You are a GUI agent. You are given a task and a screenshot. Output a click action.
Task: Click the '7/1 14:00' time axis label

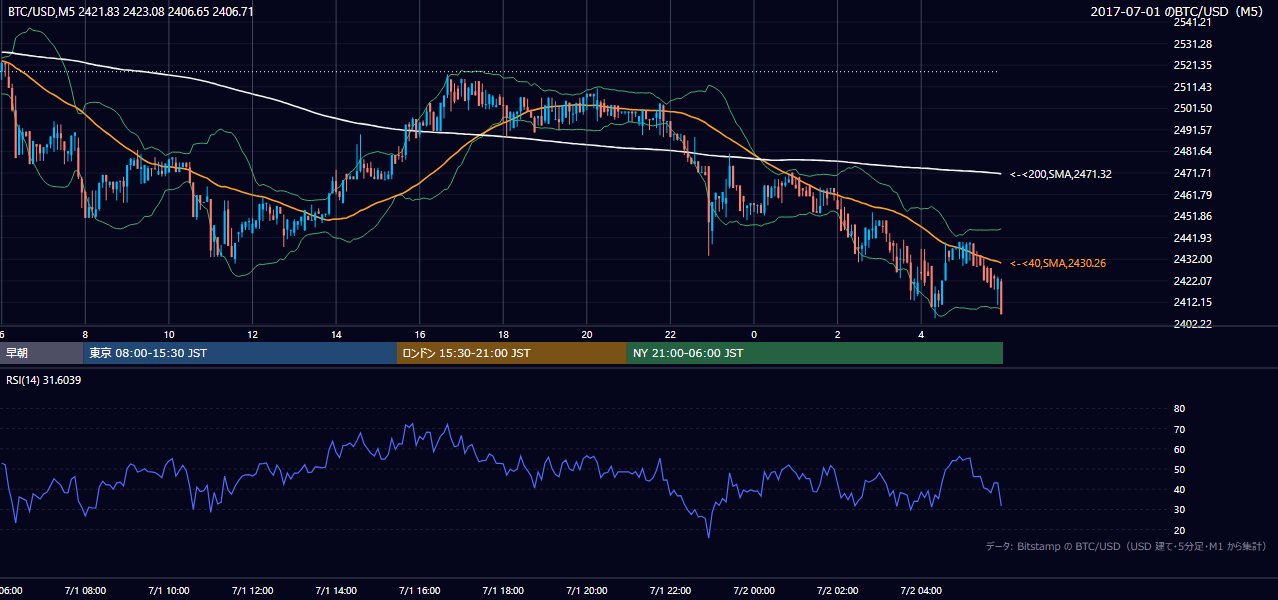coord(336,591)
